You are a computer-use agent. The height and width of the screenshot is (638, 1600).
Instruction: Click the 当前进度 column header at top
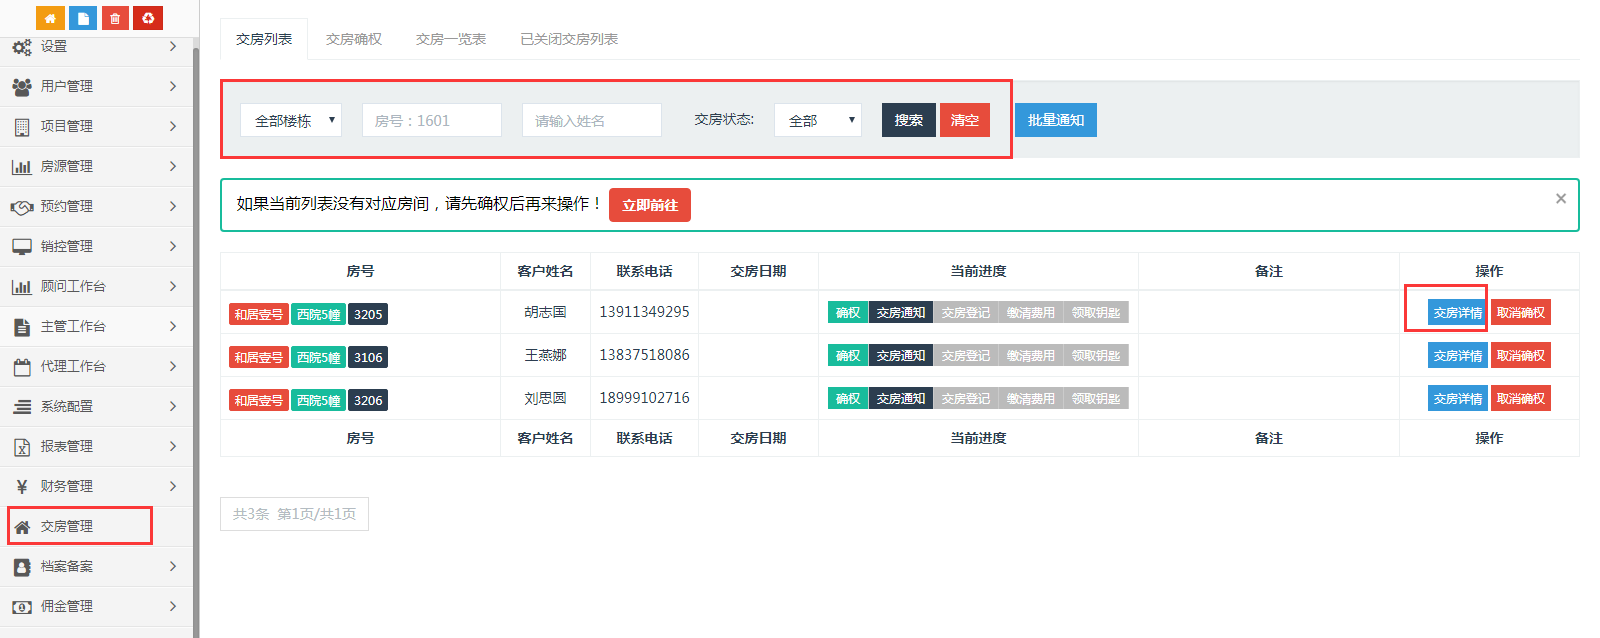[x=978, y=271]
